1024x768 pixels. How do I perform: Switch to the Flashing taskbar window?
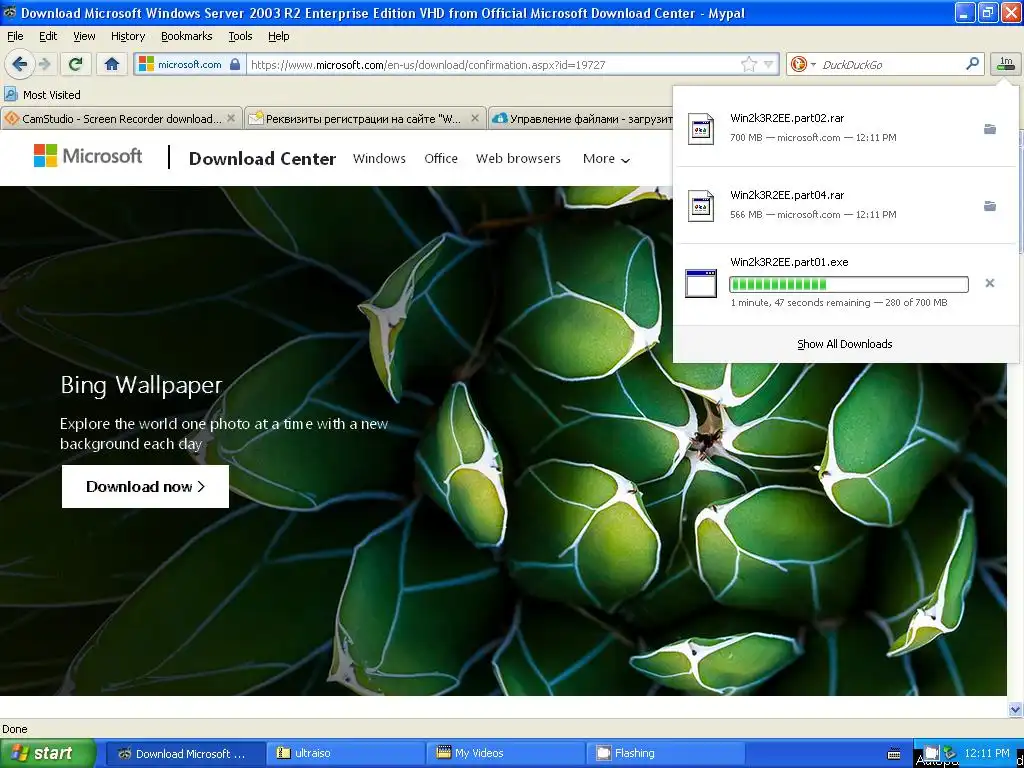[x=666, y=754]
